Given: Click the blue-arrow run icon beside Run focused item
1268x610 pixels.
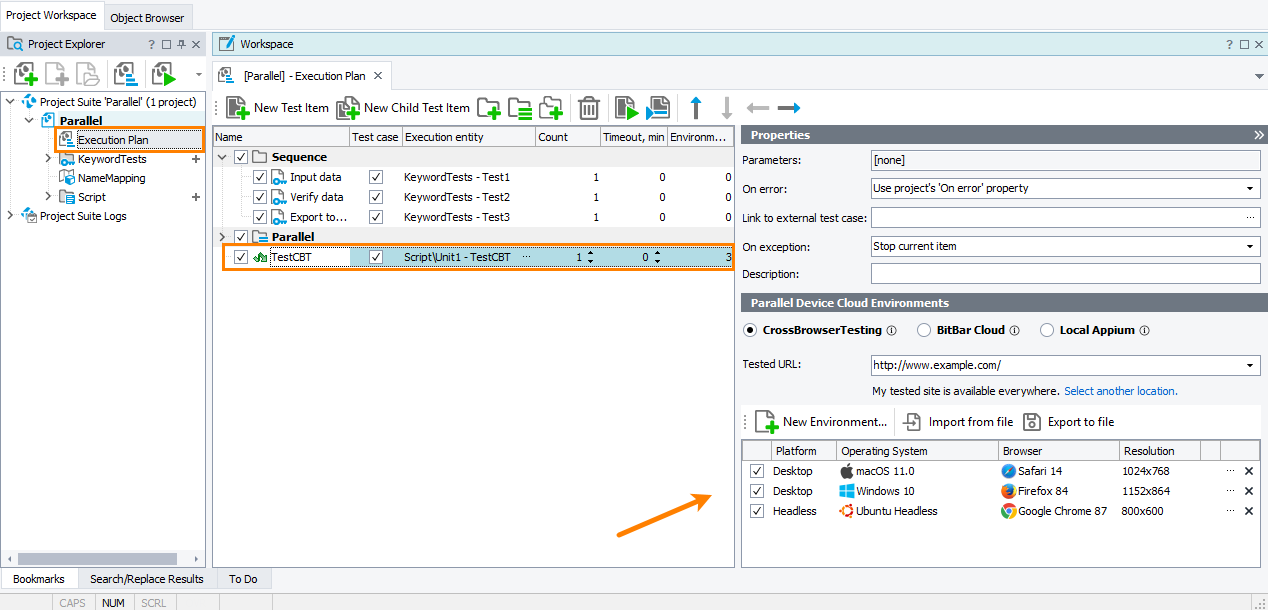Looking at the screenshot, I should point(657,108).
